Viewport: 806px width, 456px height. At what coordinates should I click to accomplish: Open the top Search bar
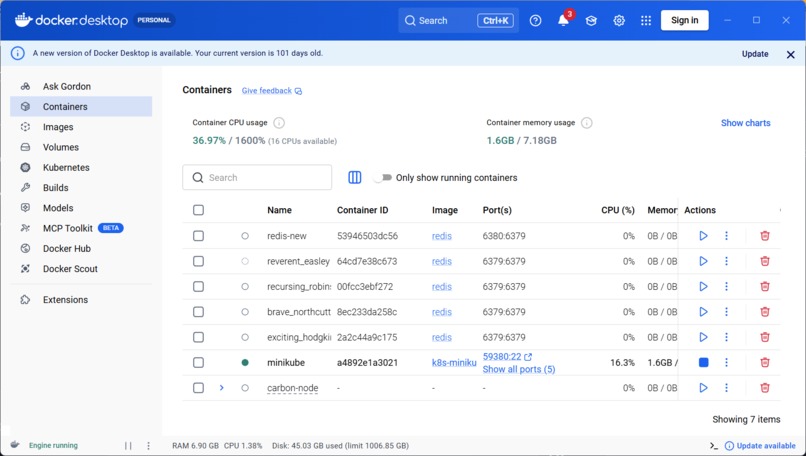coord(459,21)
